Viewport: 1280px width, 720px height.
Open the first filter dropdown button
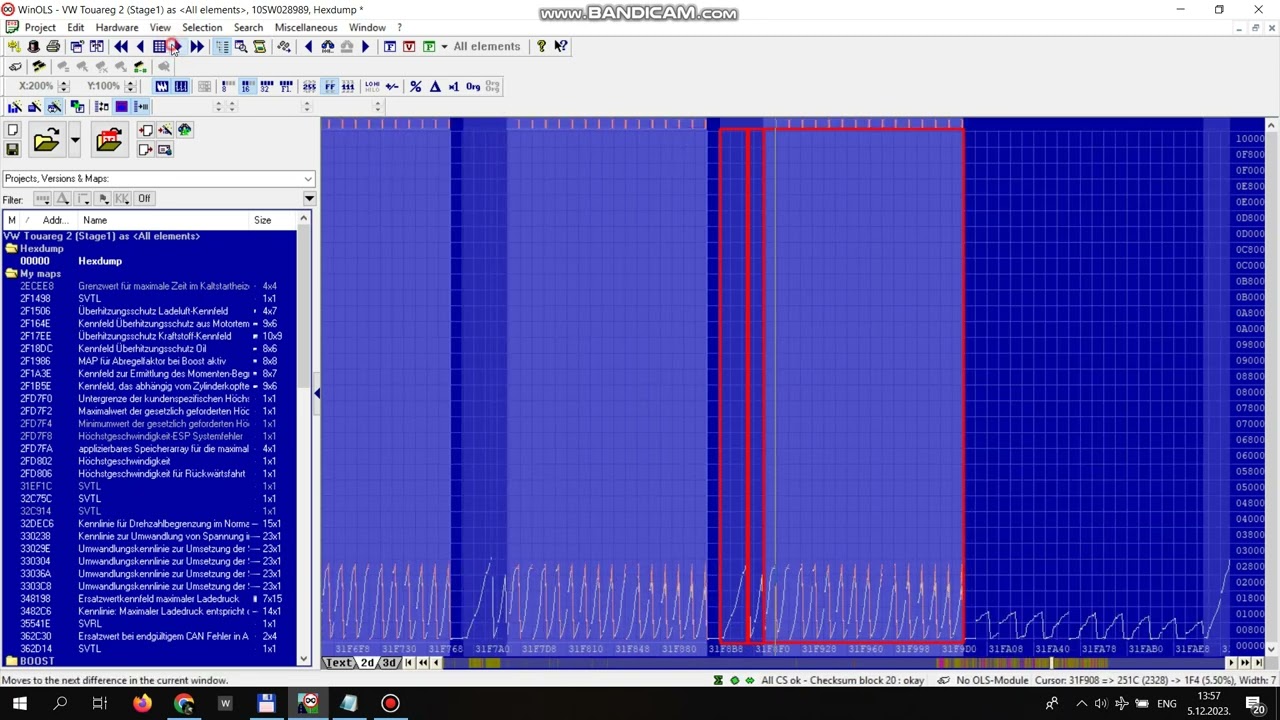click(x=42, y=199)
